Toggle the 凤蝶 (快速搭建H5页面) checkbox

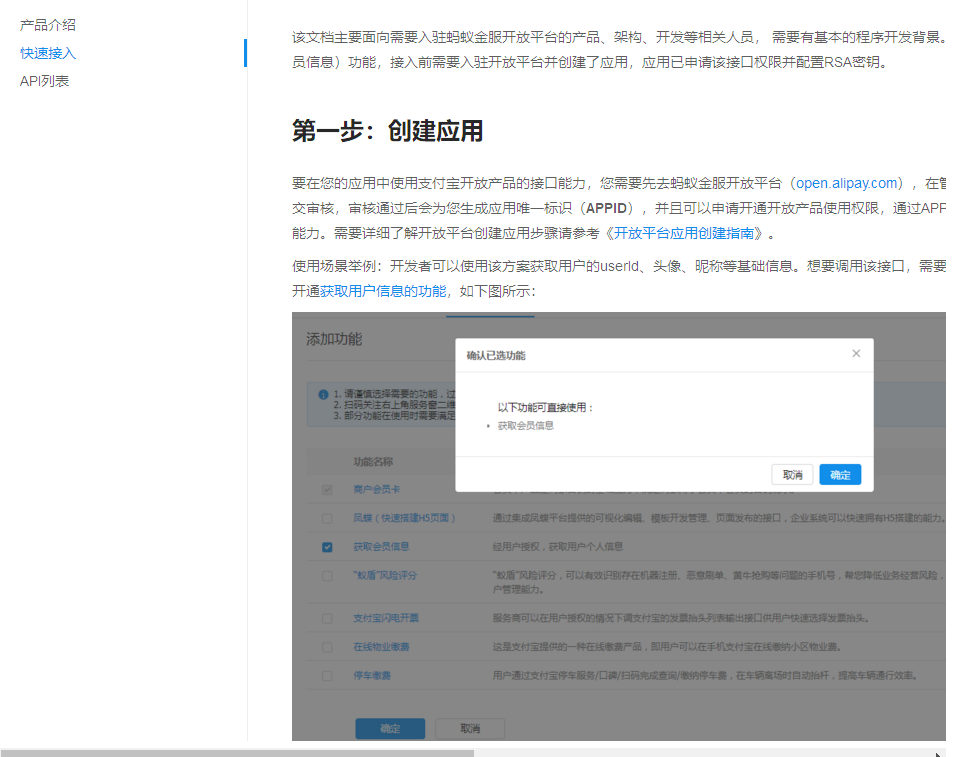click(x=327, y=518)
